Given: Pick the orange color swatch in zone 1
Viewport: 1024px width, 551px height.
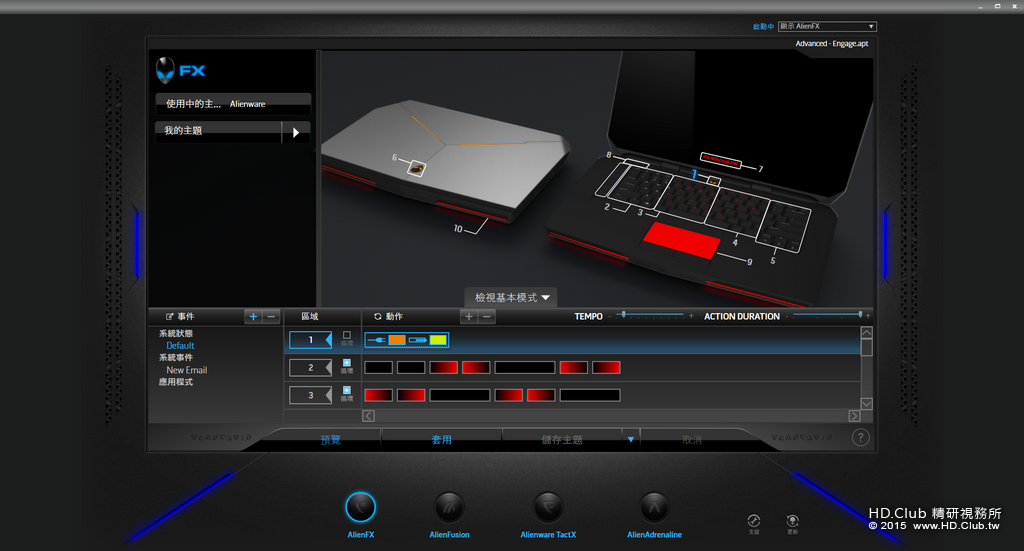Looking at the screenshot, I should [x=397, y=340].
